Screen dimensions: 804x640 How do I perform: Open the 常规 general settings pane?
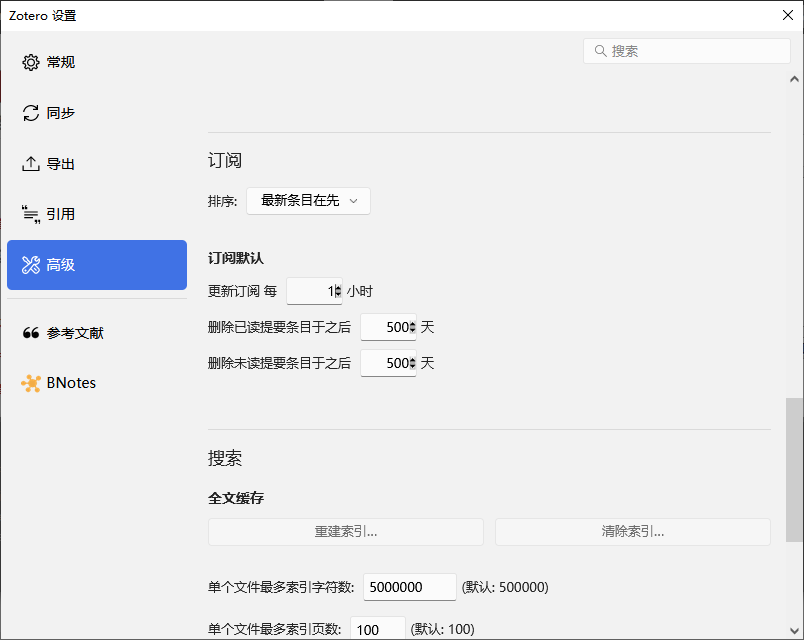pyautogui.click(x=97, y=62)
